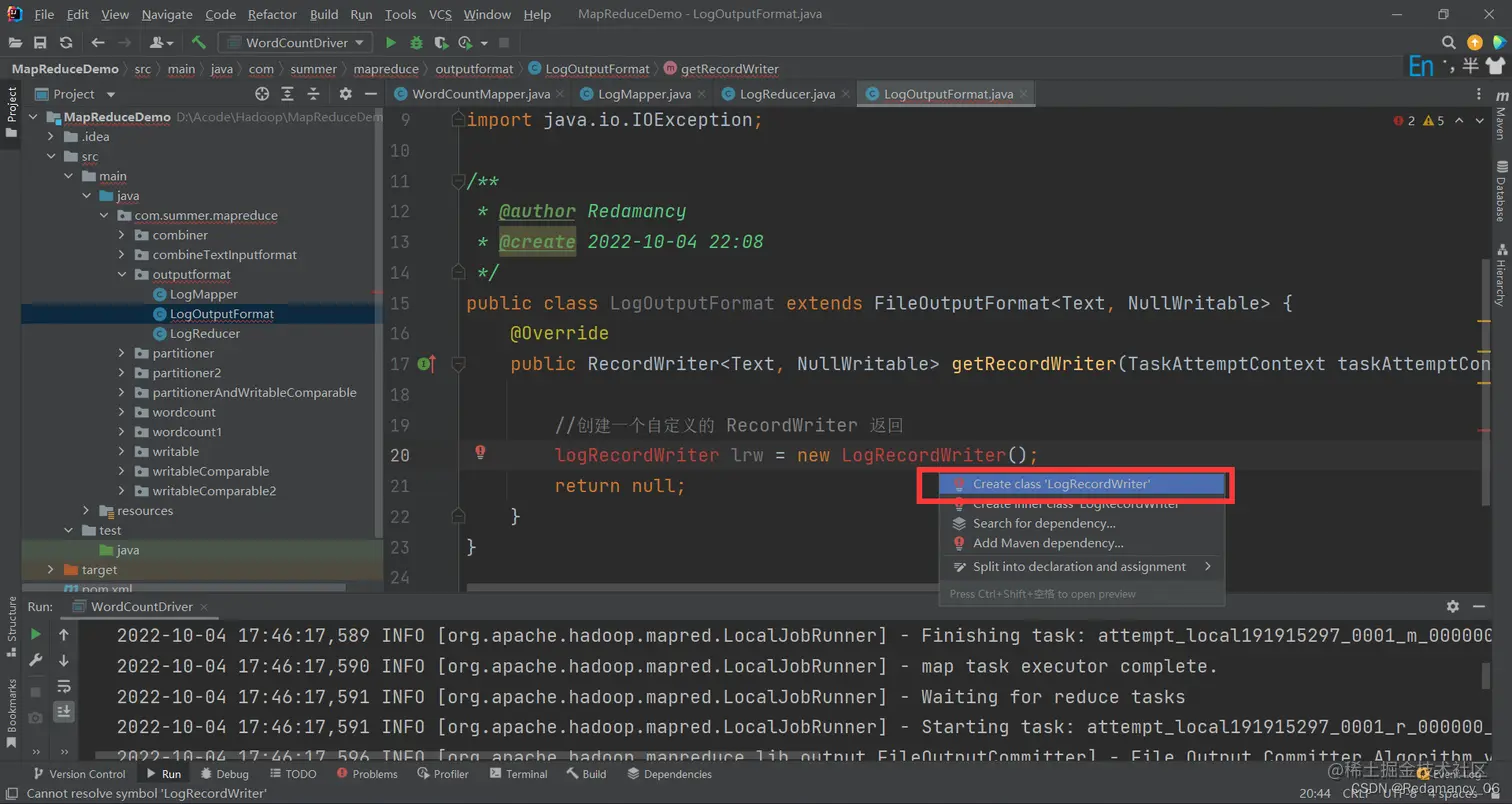Open the Problems tool window
1512x804 pixels.
[x=367, y=774]
